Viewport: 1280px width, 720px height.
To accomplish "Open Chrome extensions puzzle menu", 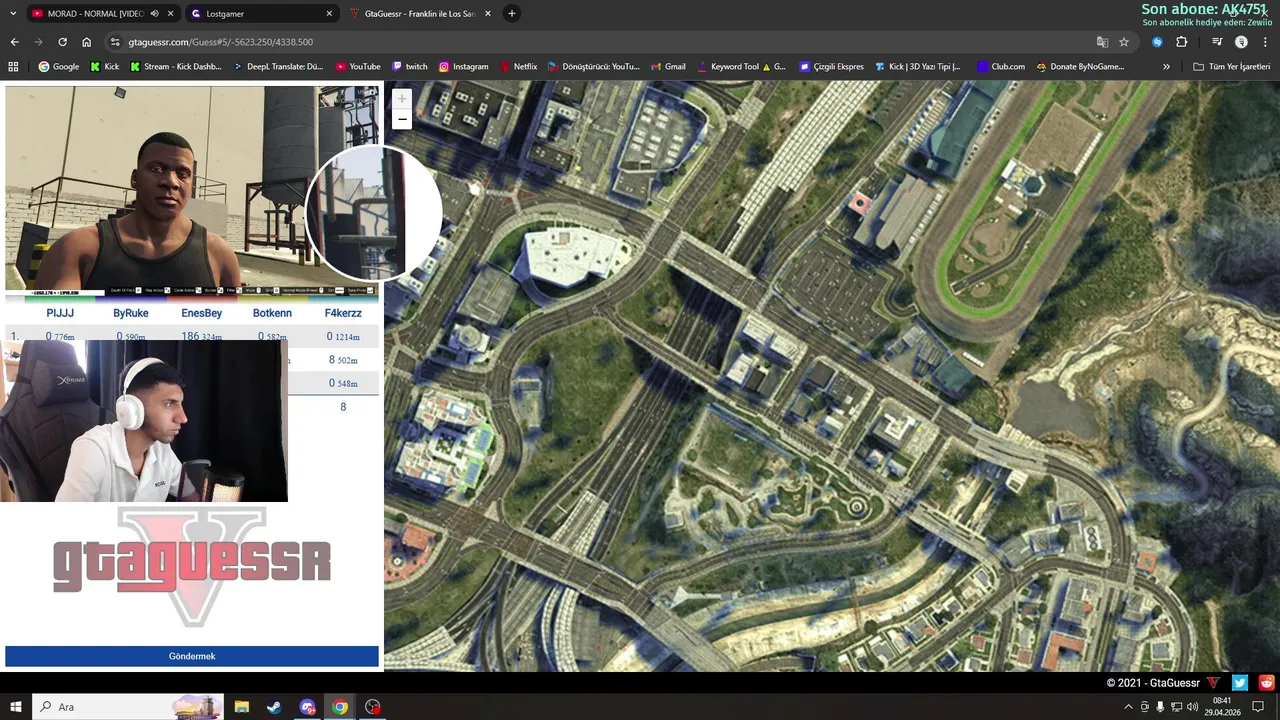I will point(1181,42).
